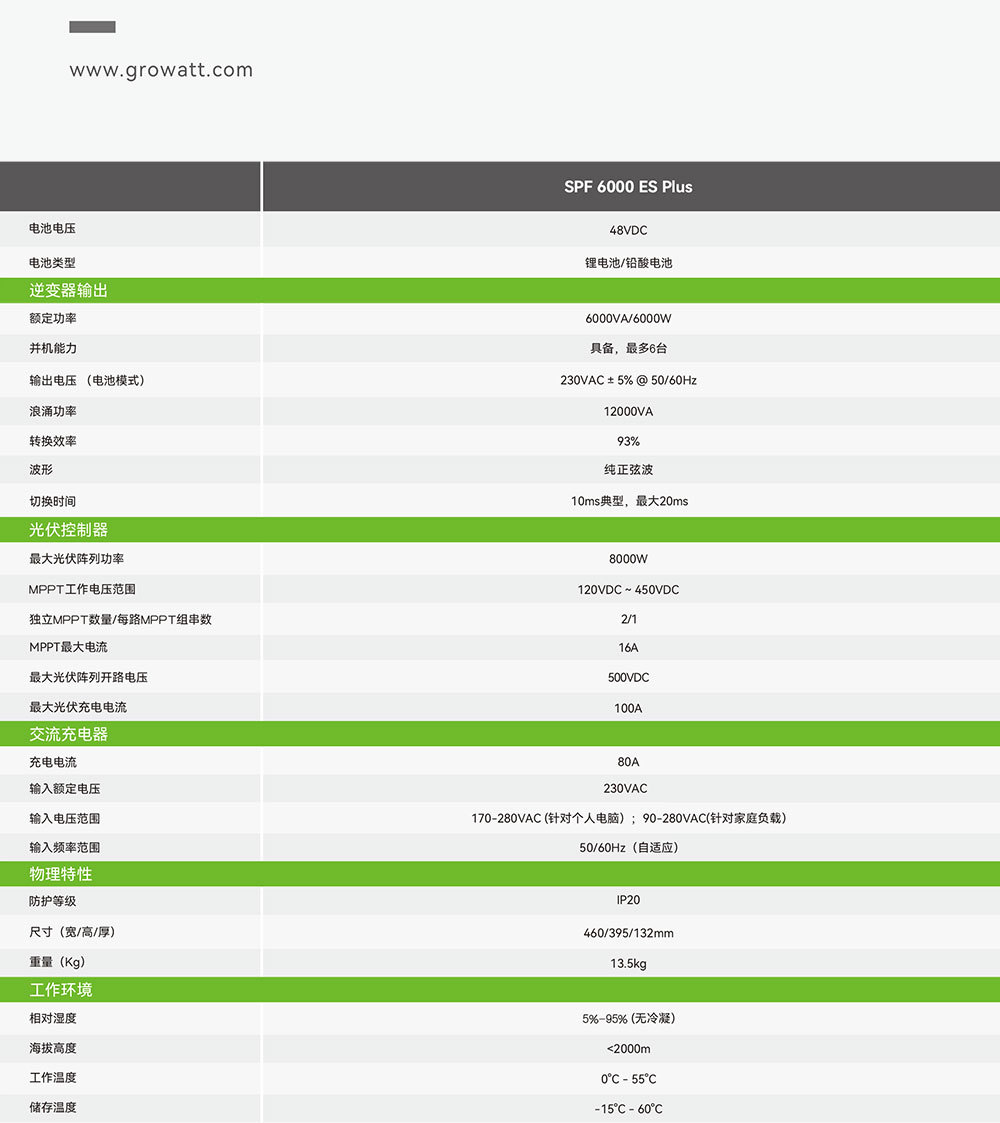Select the 具备，最多6台 value
The width and height of the screenshot is (1000, 1123).
click(x=628, y=348)
